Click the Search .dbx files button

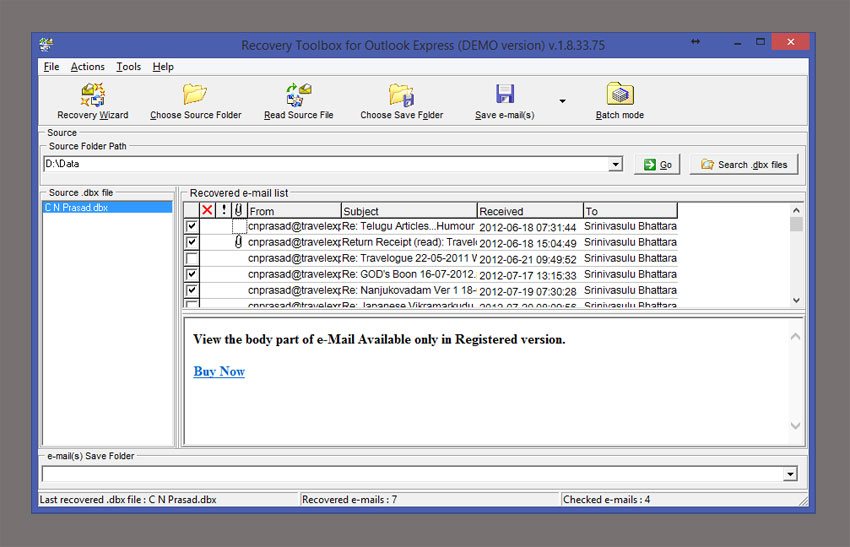point(744,165)
